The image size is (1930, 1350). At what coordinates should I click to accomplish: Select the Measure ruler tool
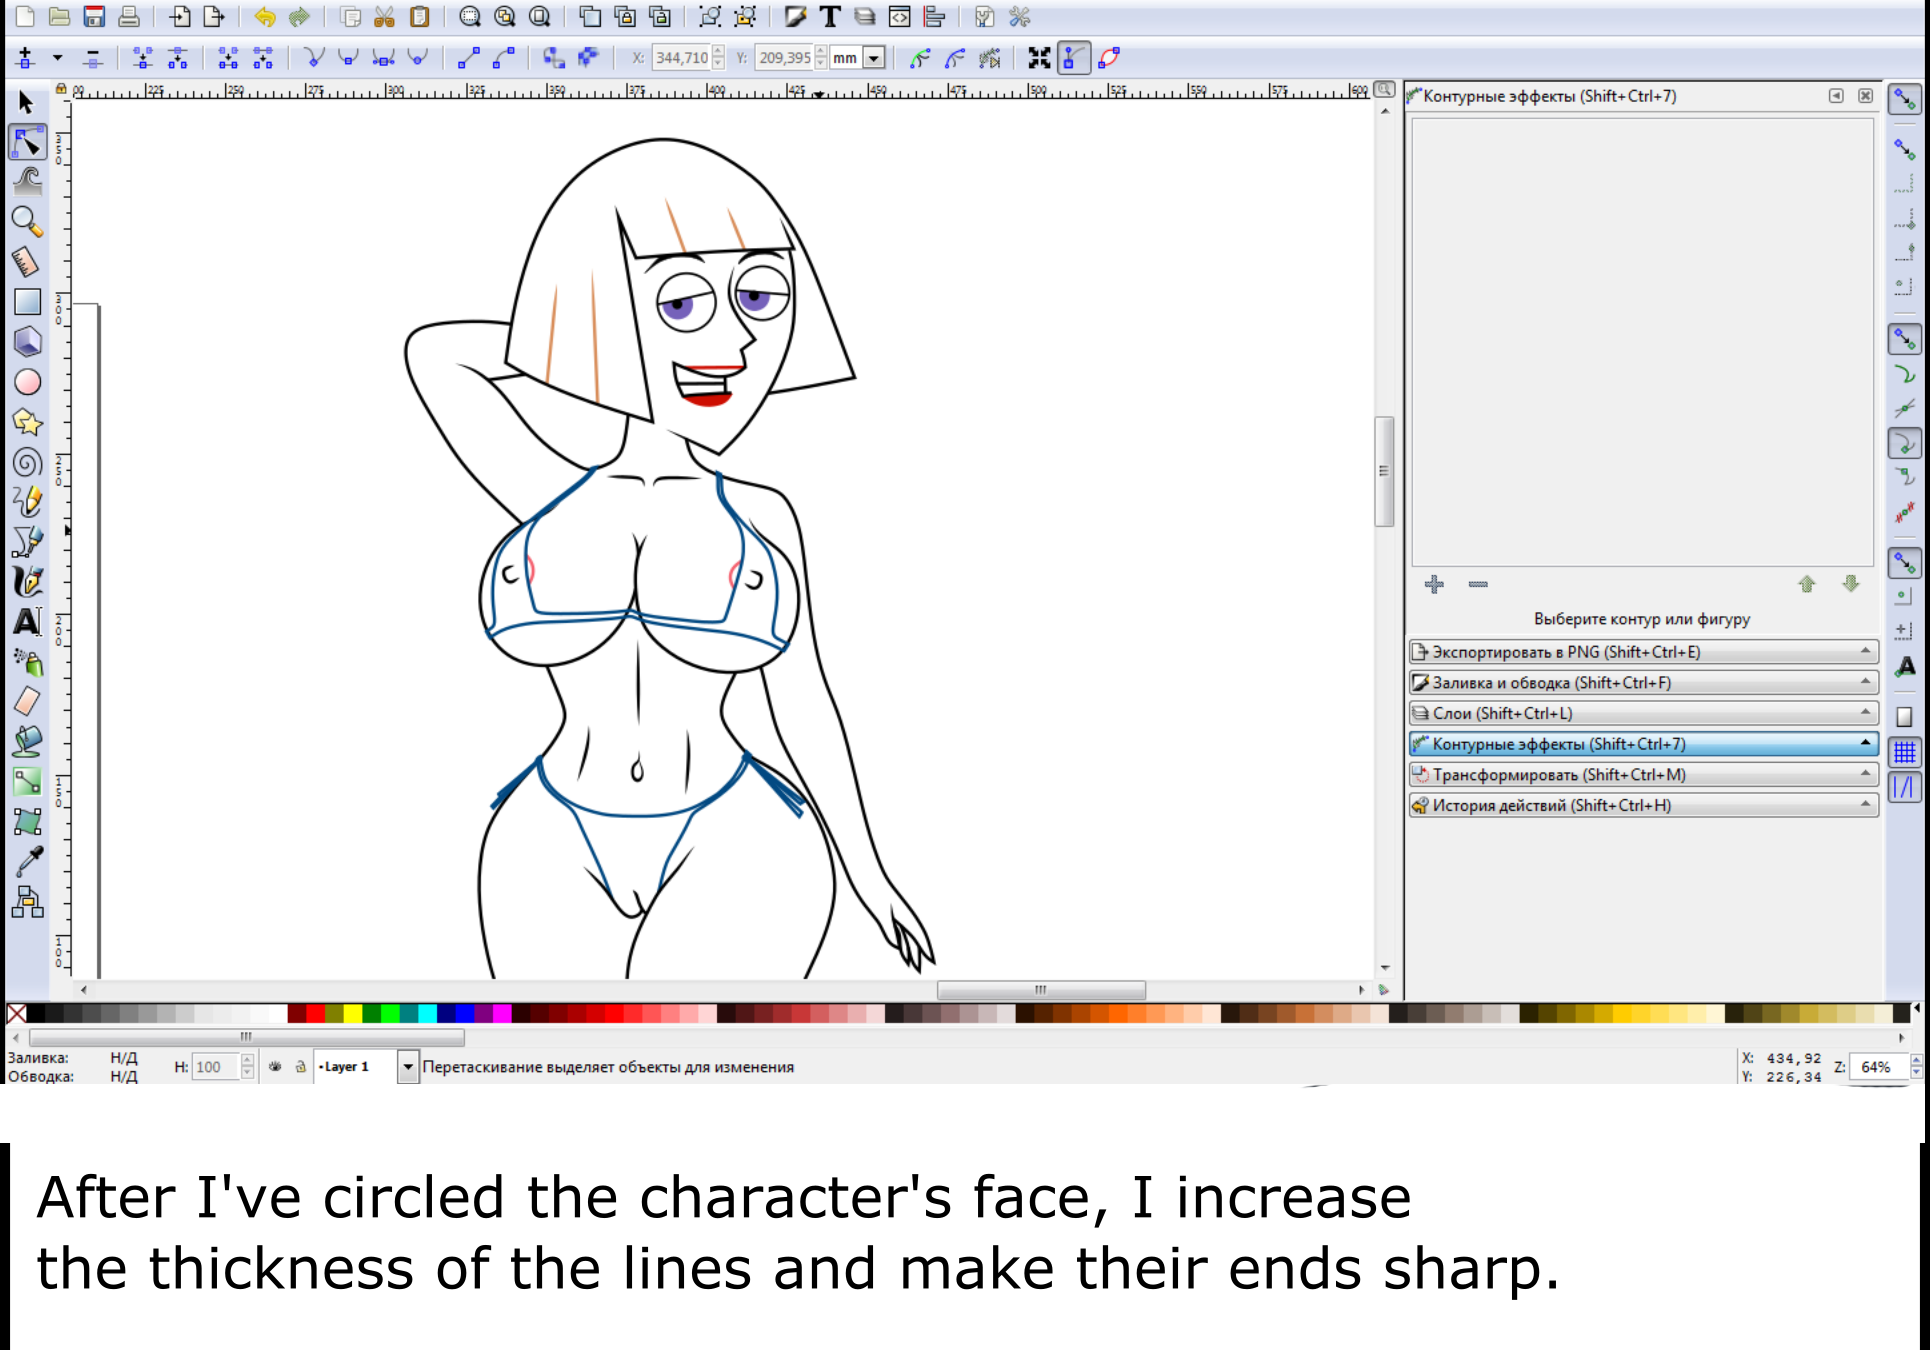[x=27, y=261]
